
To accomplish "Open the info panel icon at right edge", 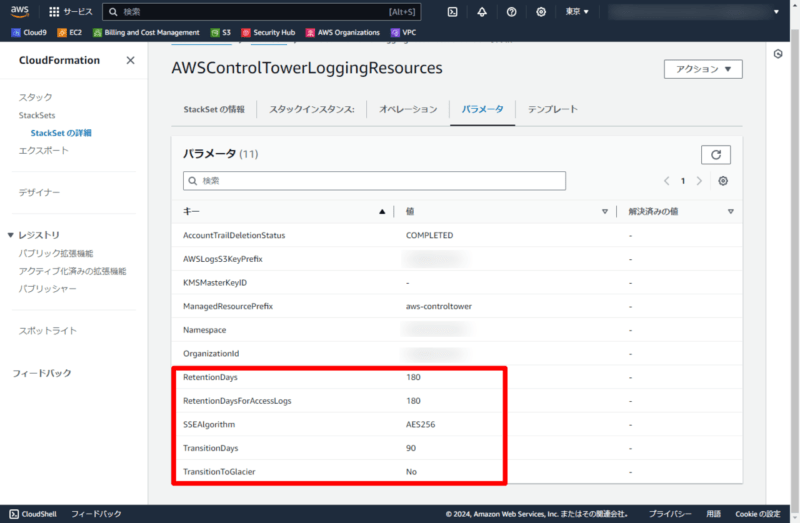I will click(x=778, y=54).
